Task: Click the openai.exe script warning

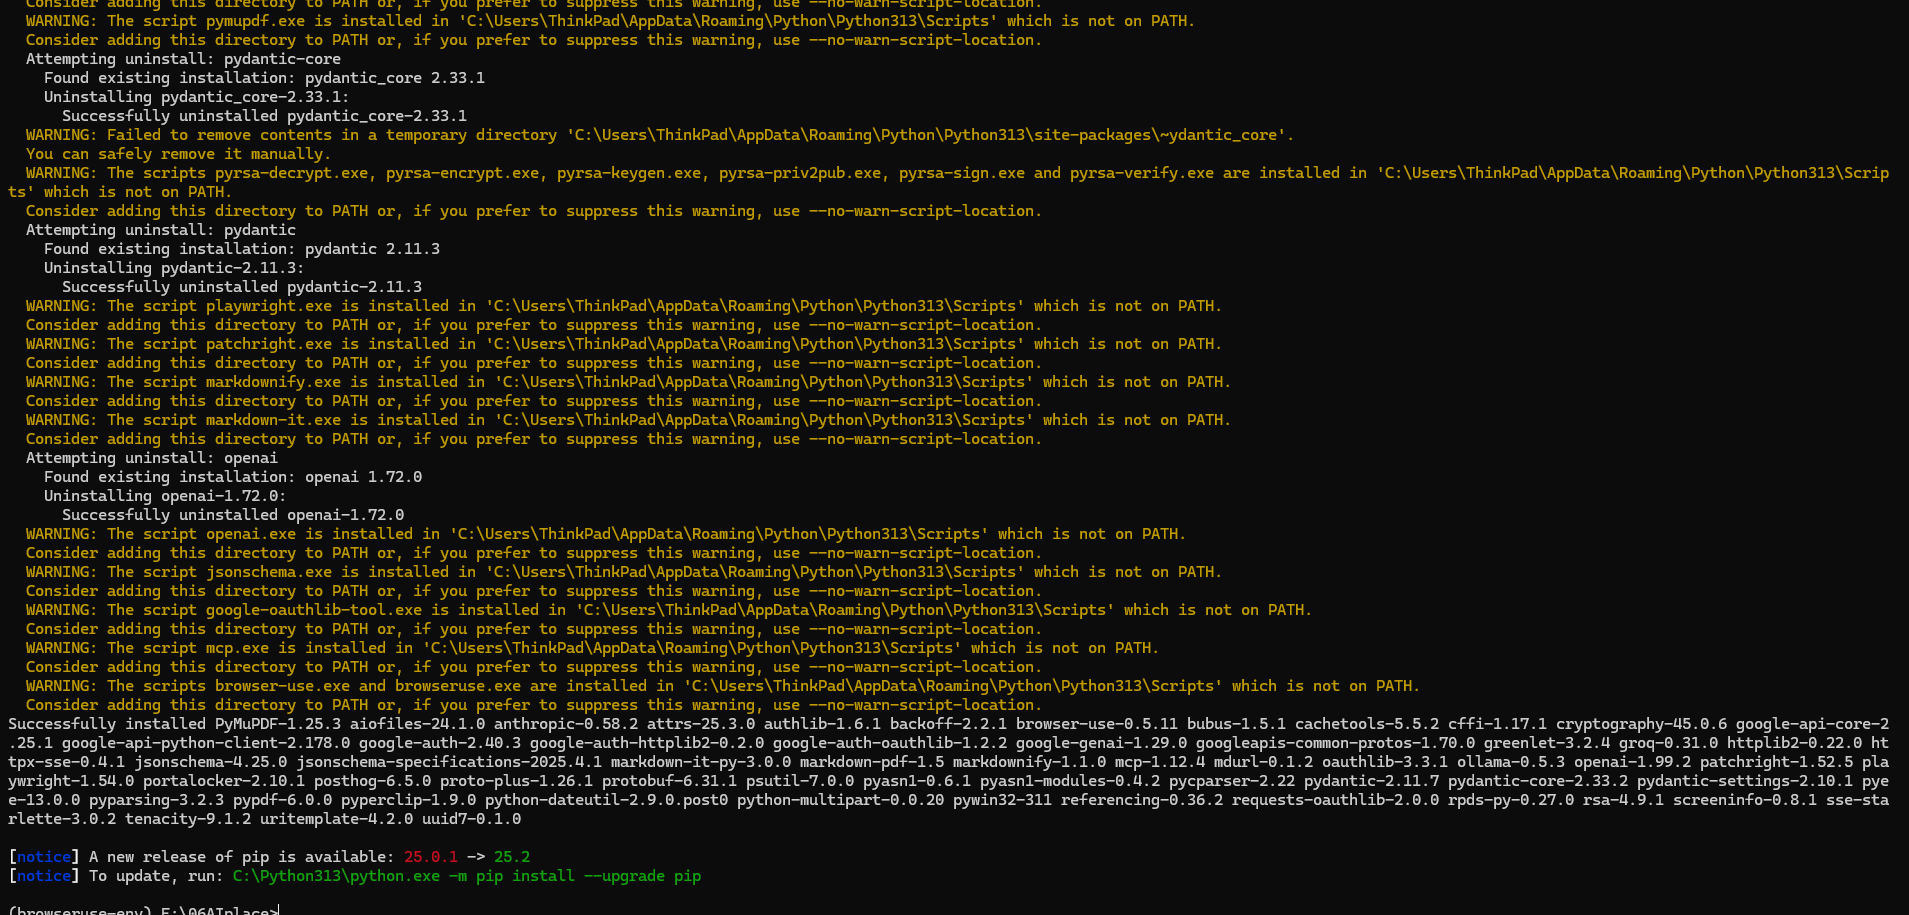Action: click(606, 534)
